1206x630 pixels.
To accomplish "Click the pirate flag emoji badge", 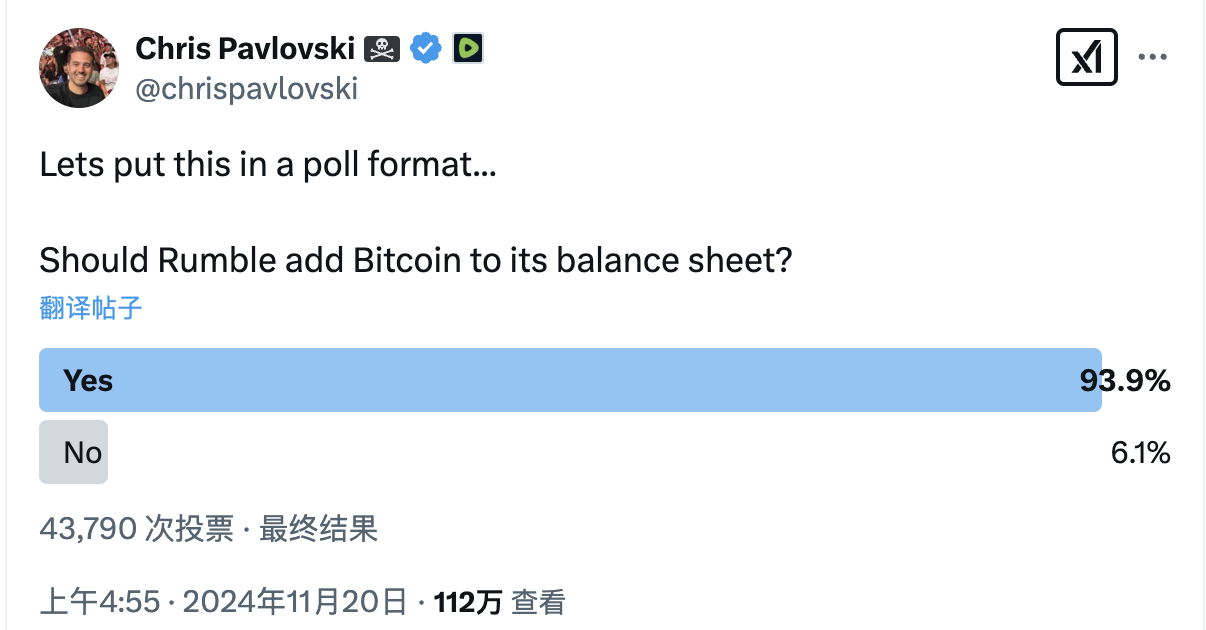I will 381,48.
